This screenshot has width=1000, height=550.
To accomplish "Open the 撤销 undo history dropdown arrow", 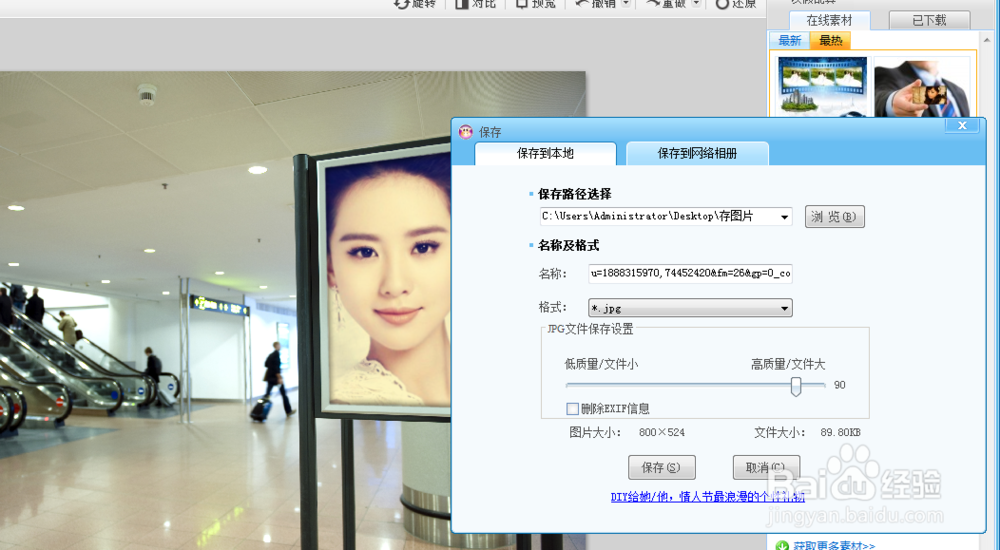I will (x=626, y=4).
